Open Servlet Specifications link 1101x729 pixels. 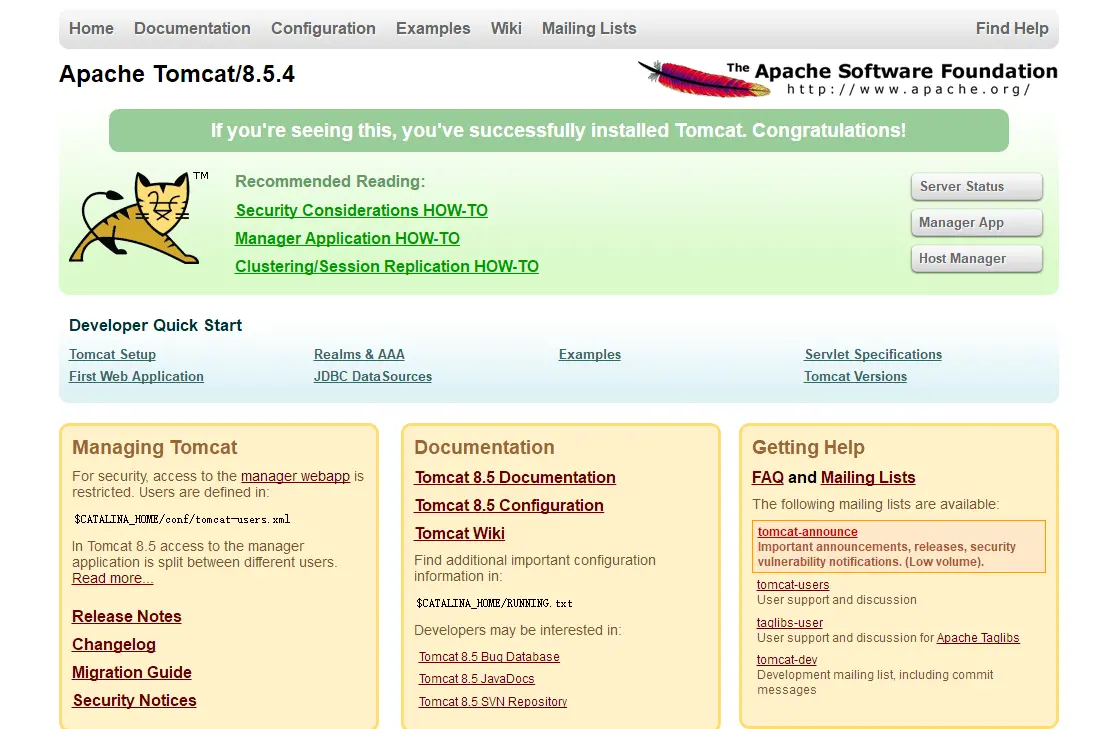click(873, 355)
